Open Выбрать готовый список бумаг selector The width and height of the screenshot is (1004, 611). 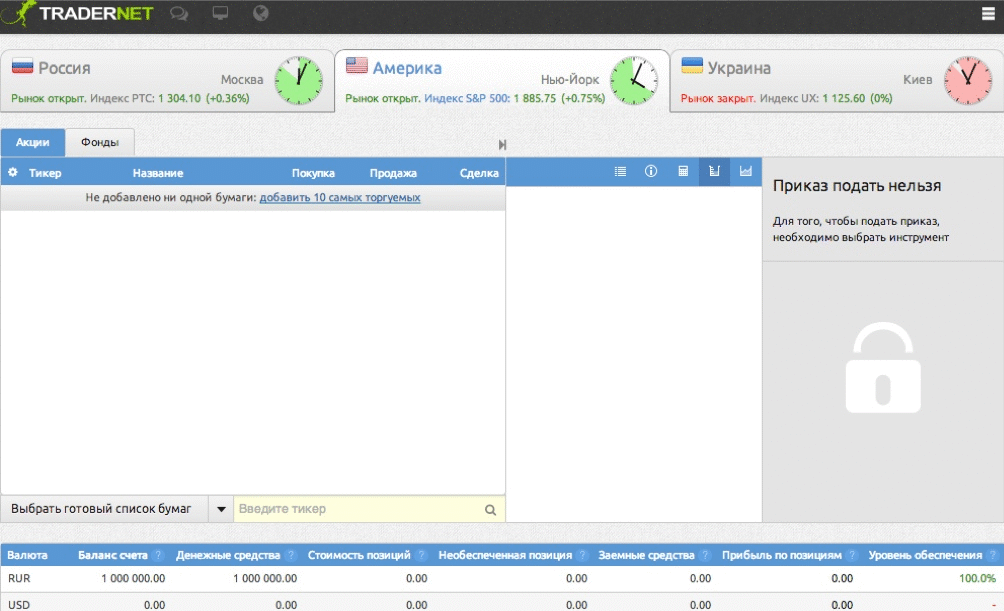(101, 509)
